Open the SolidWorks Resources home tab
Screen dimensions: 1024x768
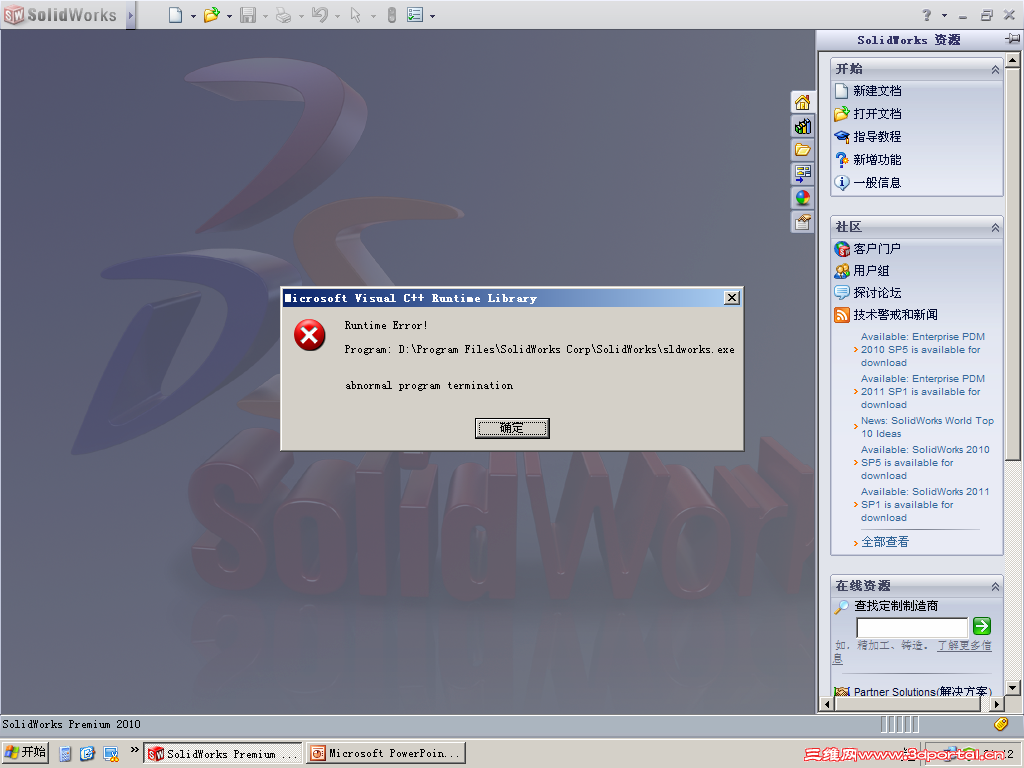point(803,103)
